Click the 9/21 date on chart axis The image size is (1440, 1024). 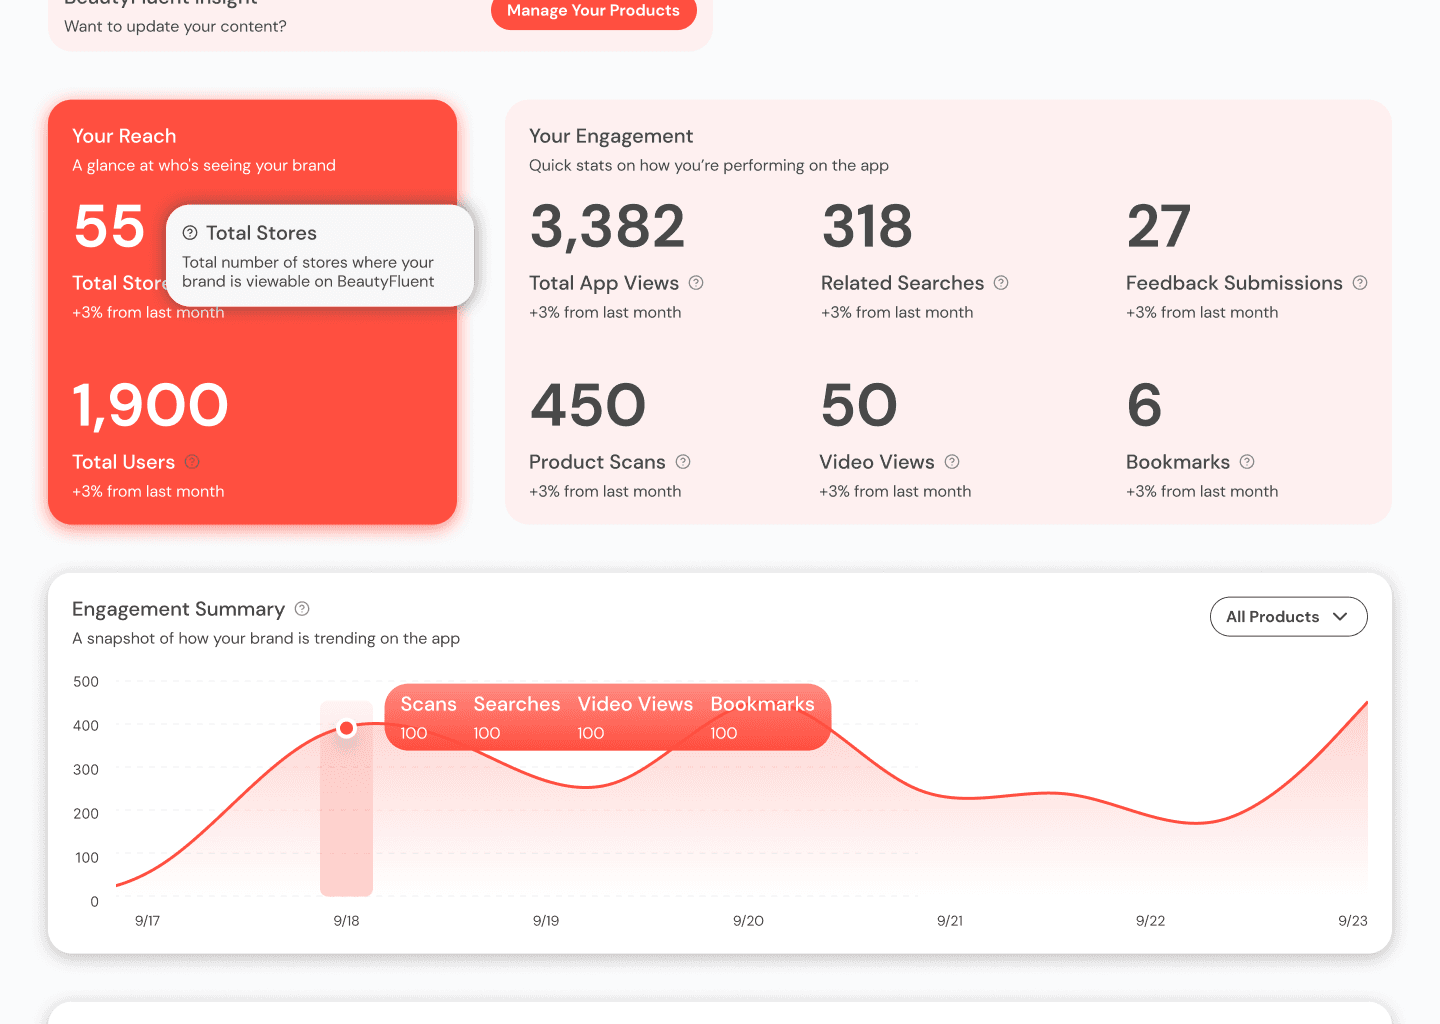[950, 921]
